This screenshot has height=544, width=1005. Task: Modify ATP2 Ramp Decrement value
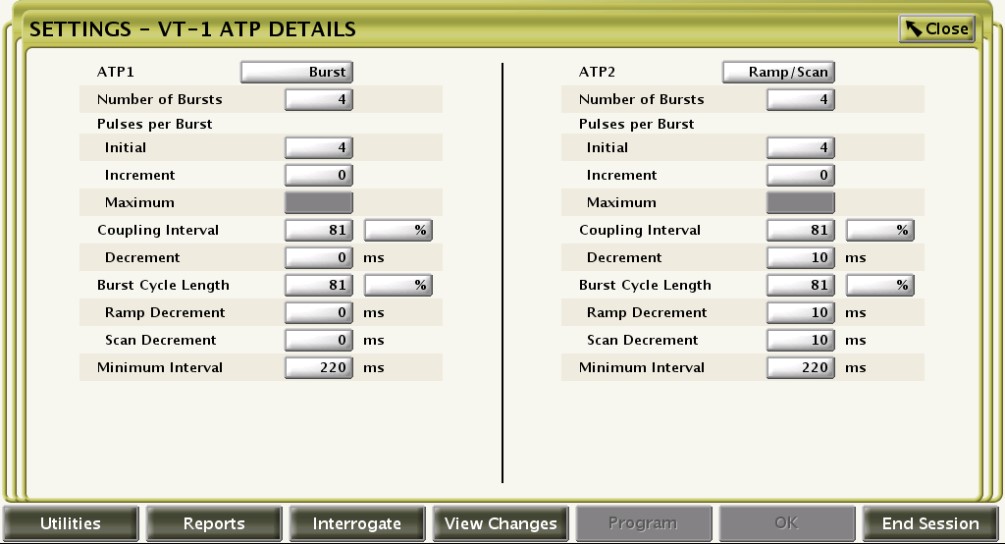(x=803, y=313)
